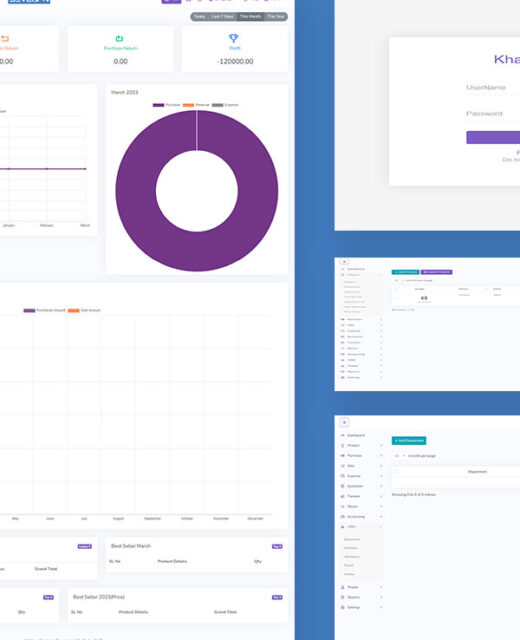Click Top 5 badge in Best Seller 2023(Price)

point(277,598)
